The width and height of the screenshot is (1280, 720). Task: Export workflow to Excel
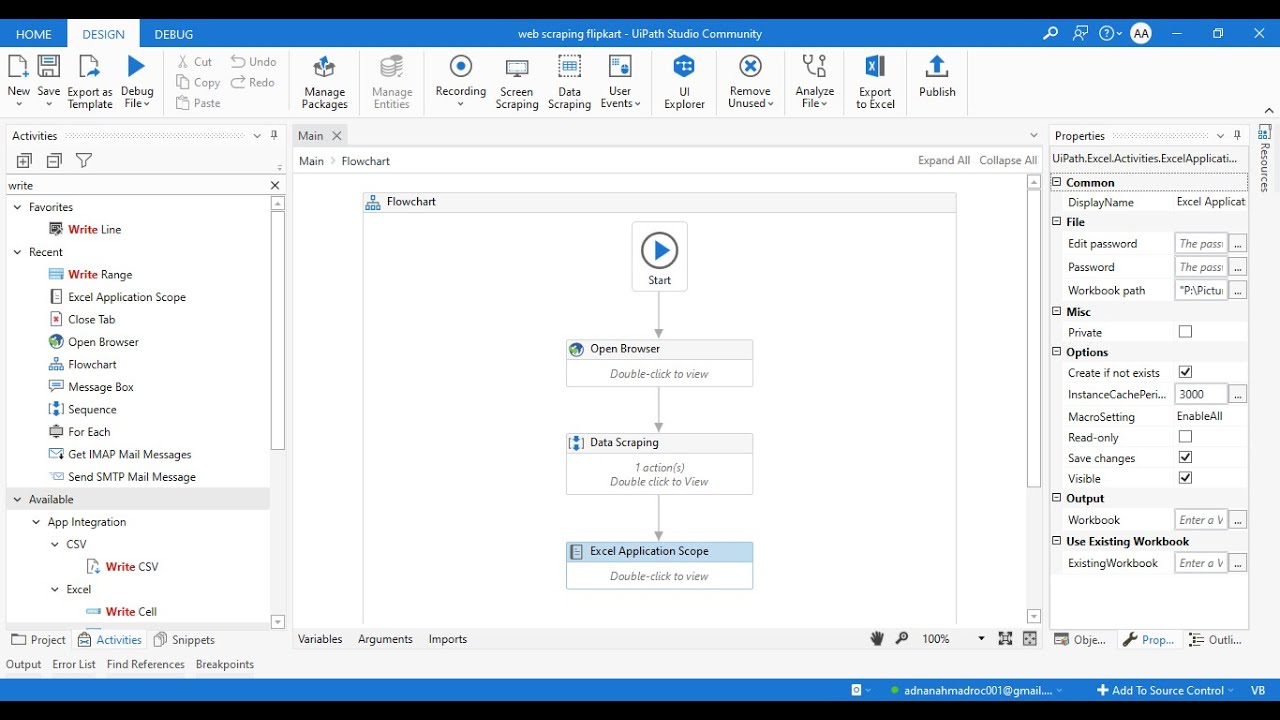[x=875, y=81]
